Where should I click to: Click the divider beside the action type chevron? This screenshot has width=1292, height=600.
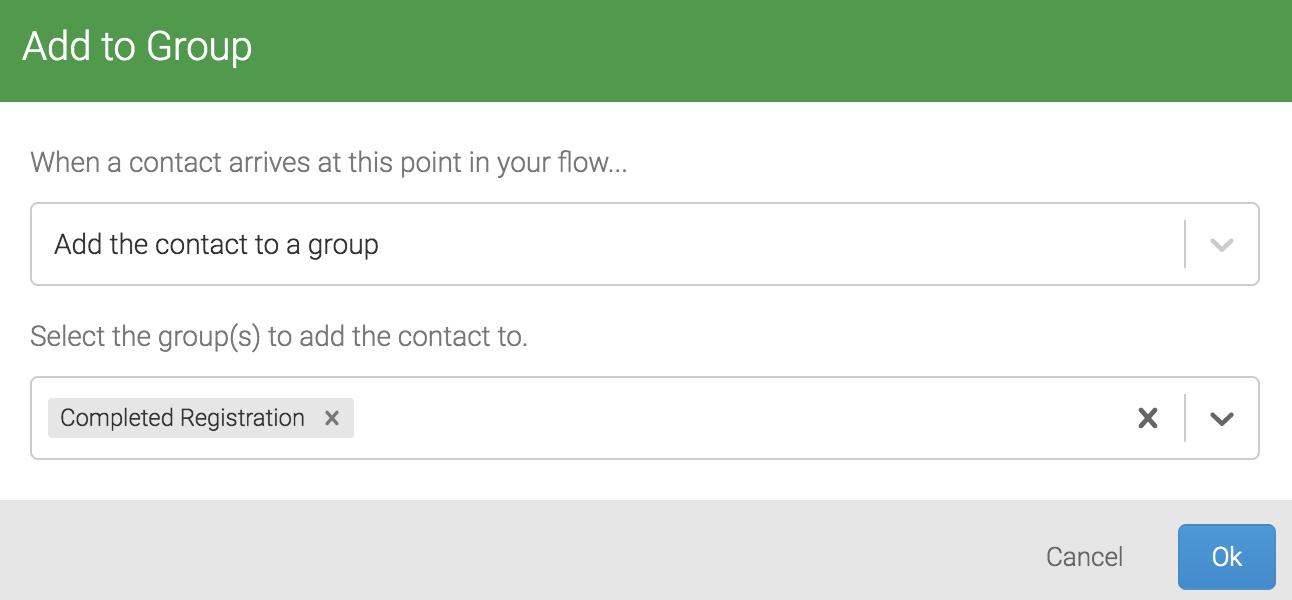1185,244
